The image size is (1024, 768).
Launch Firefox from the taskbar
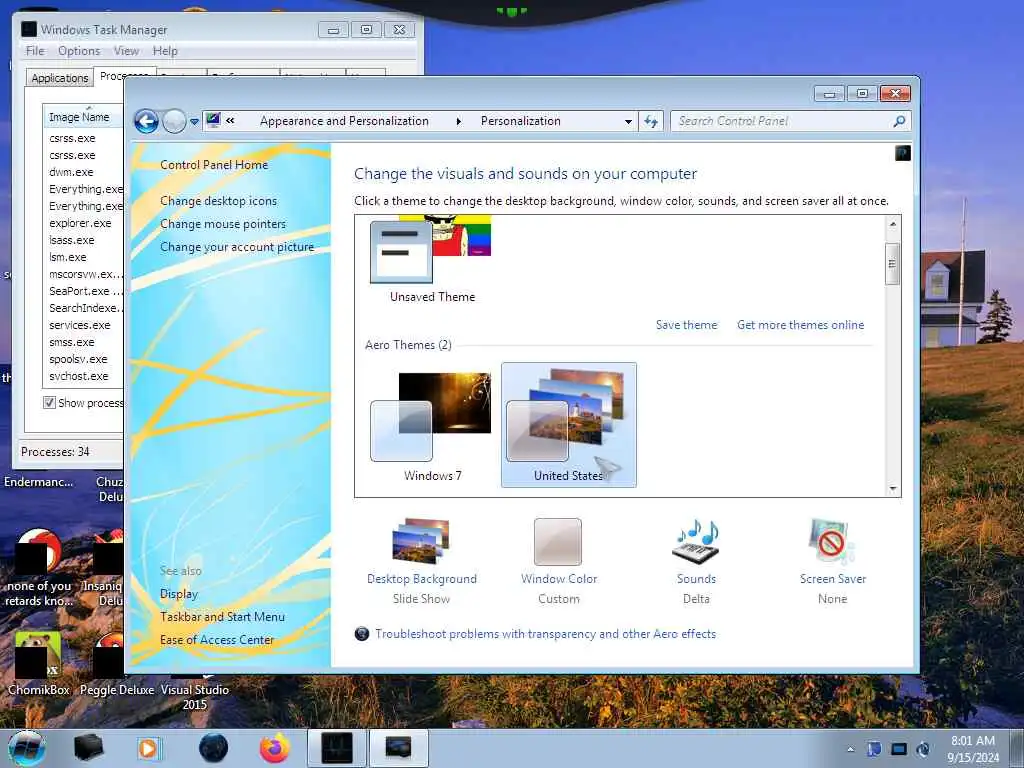pos(274,748)
